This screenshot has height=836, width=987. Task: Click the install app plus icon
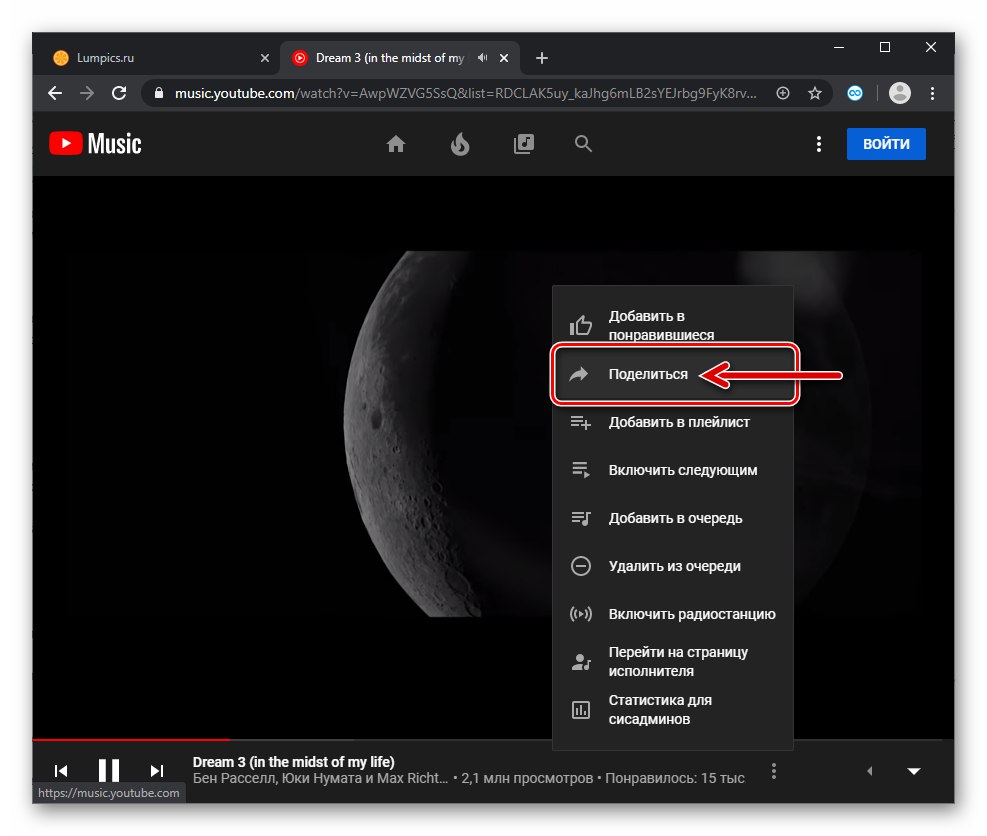tap(782, 93)
